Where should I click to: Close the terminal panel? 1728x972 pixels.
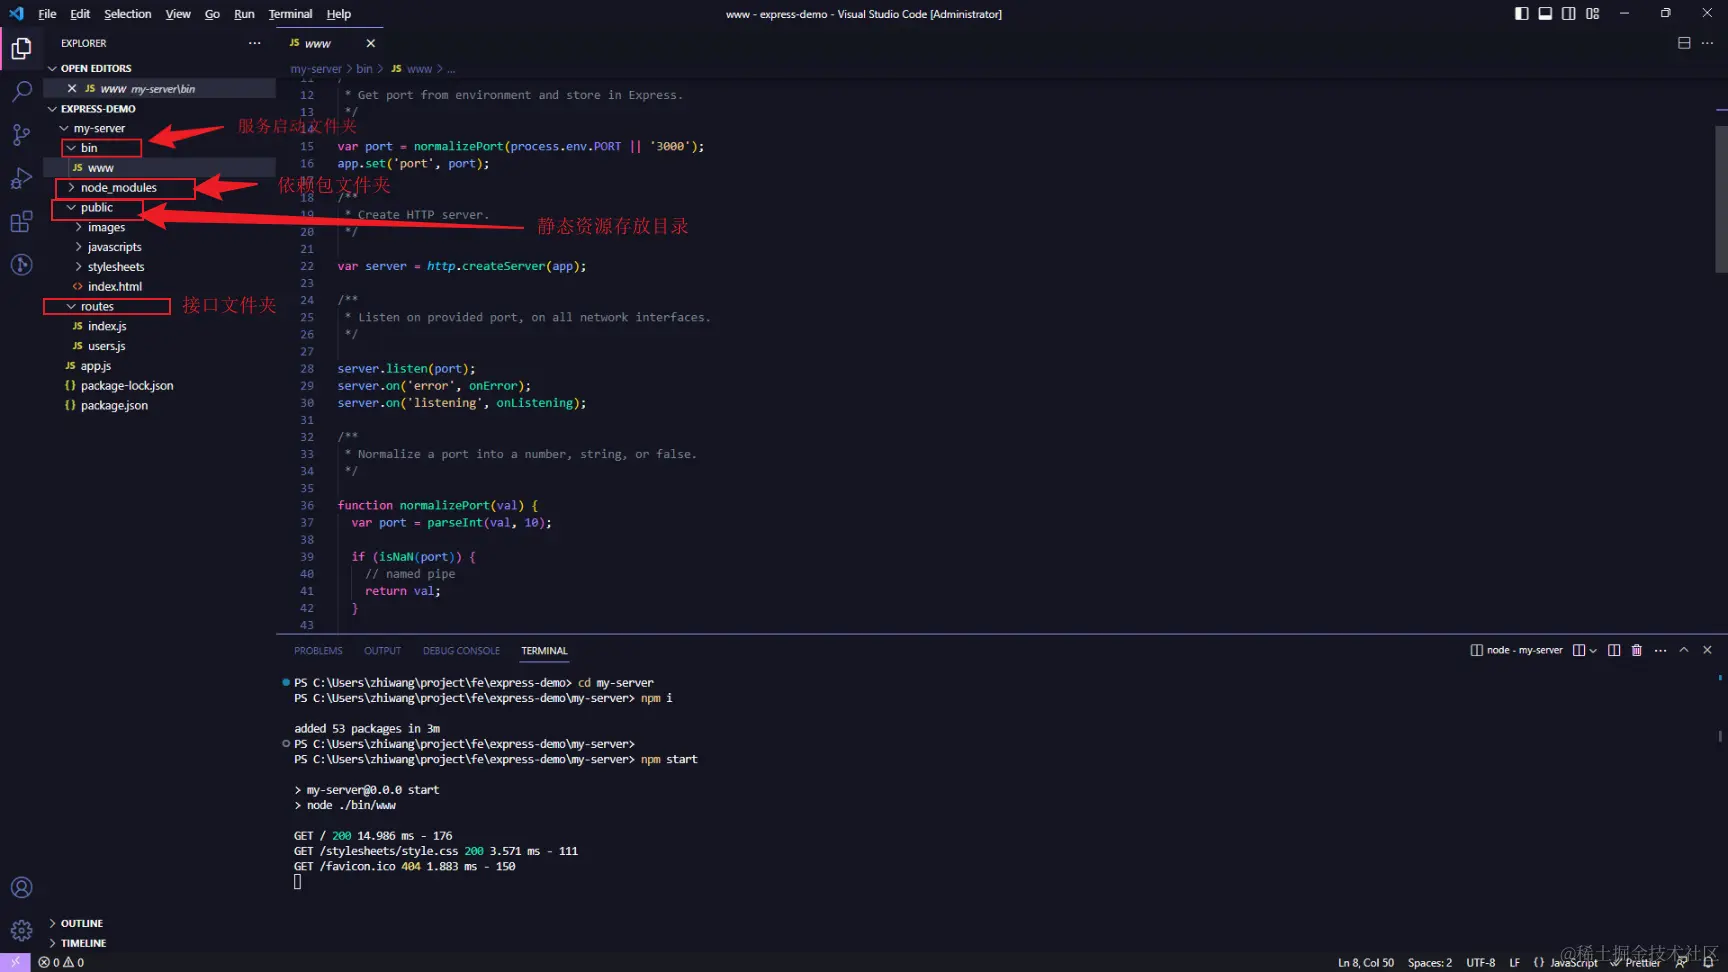click(x=1708, y=650)
